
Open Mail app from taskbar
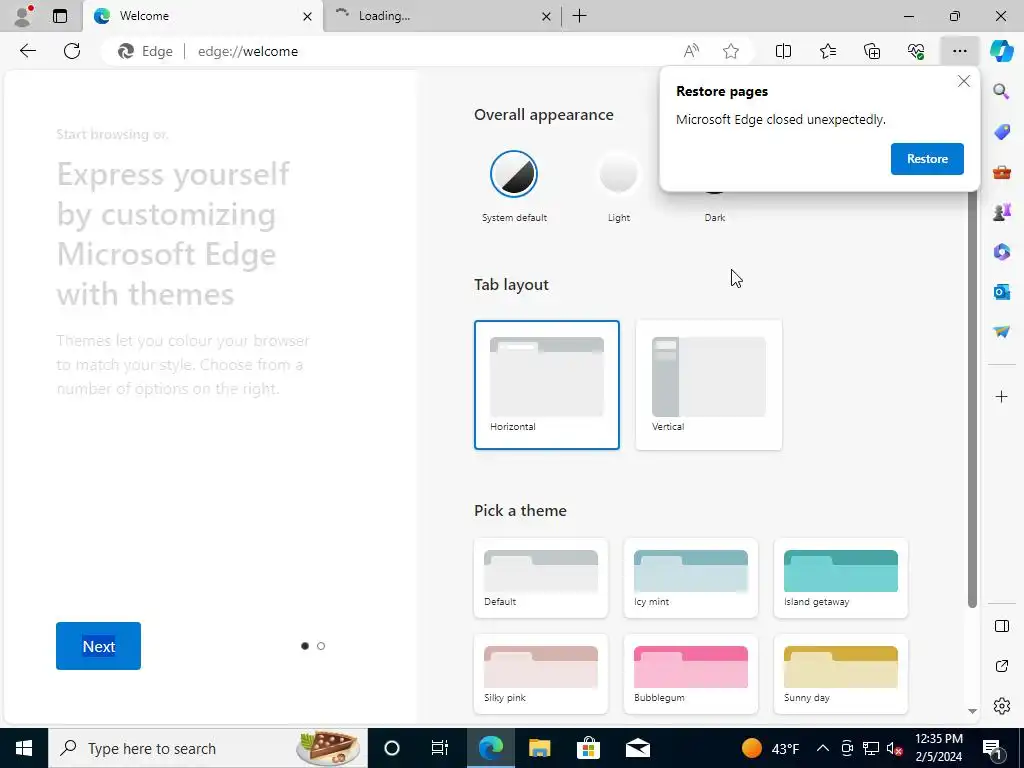click(x=637, y=748)
